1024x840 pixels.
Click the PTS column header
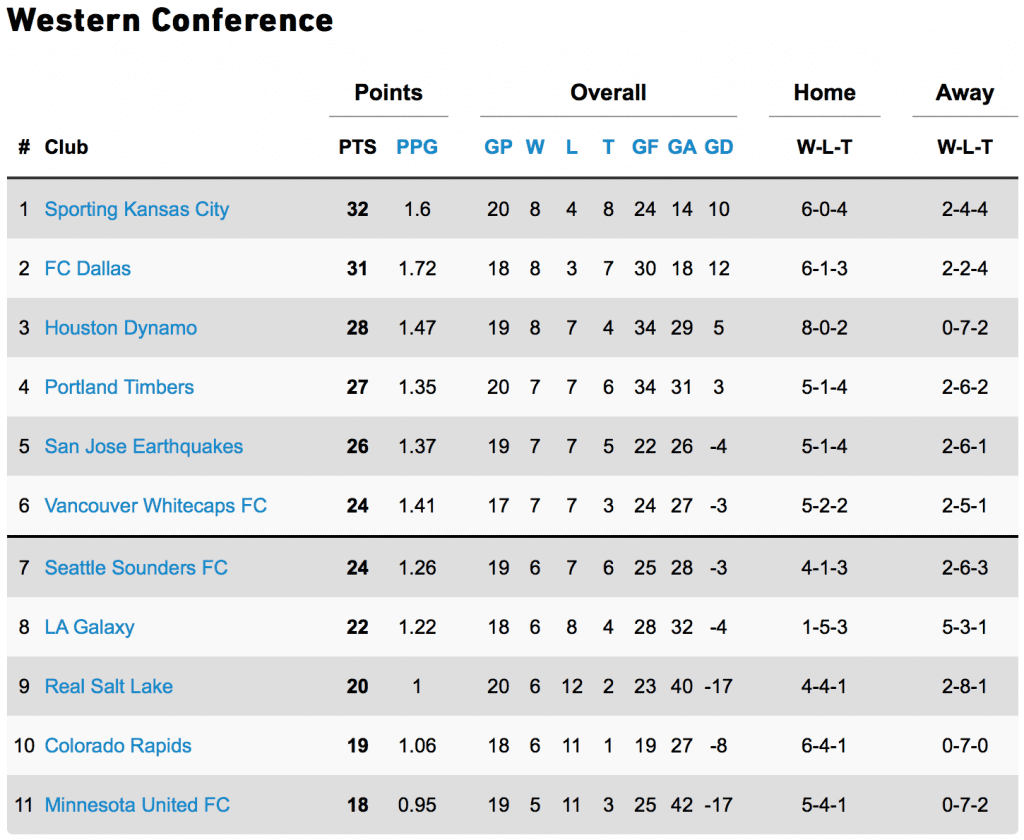[357, 147]
